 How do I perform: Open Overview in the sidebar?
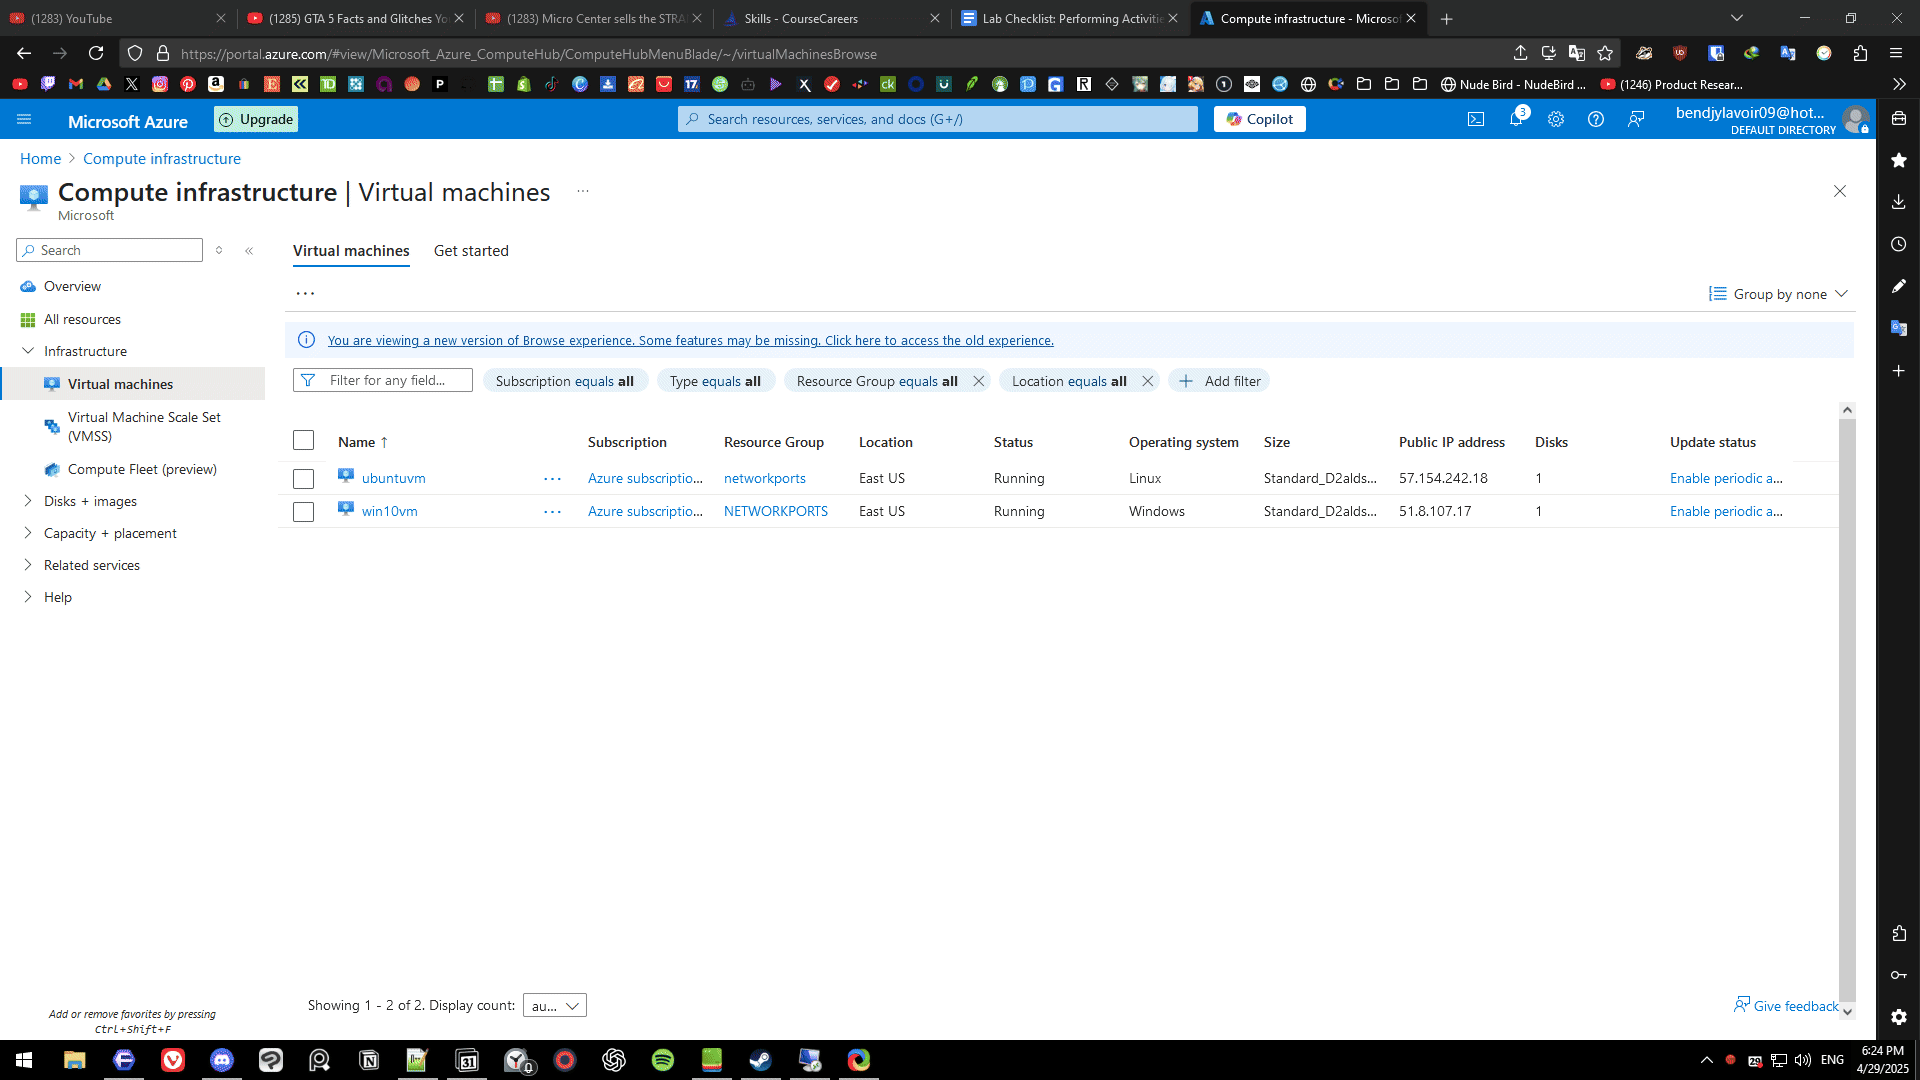click(72, 286)
